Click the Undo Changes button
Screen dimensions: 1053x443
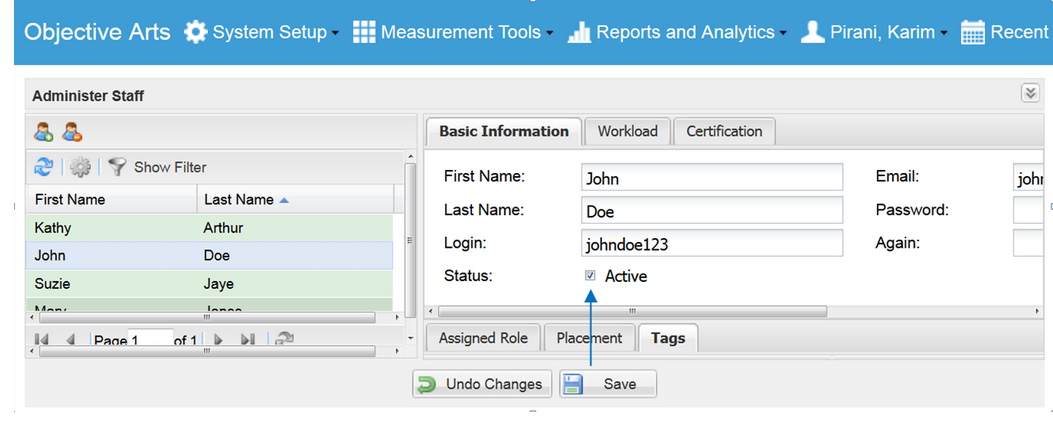tap(482, 384)
